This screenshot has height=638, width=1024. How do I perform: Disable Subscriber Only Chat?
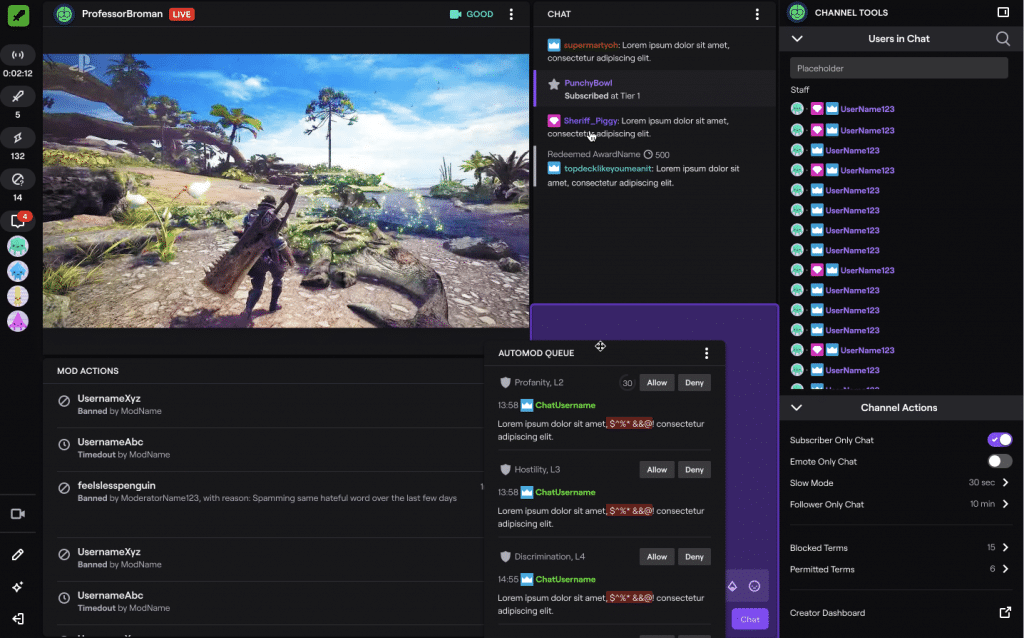coord(998,439)
